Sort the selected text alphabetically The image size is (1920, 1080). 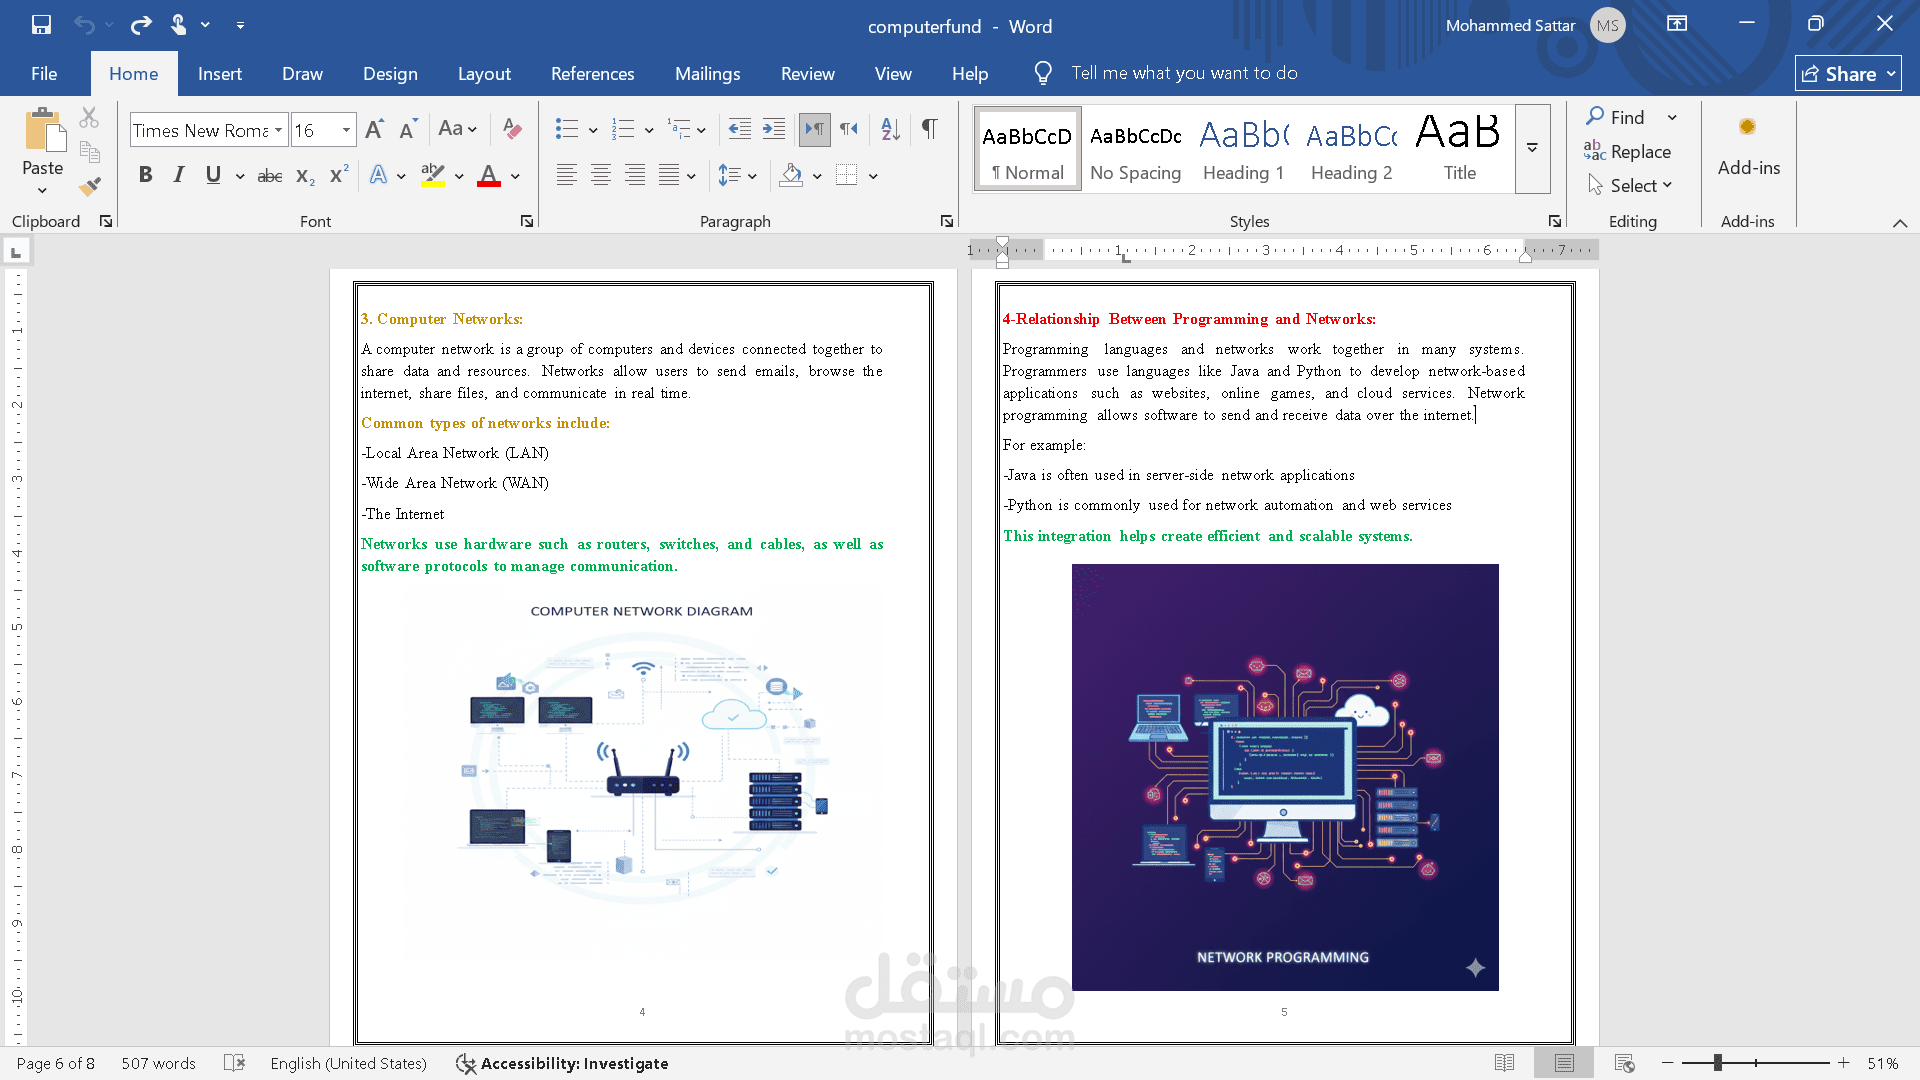pos(890,129)
